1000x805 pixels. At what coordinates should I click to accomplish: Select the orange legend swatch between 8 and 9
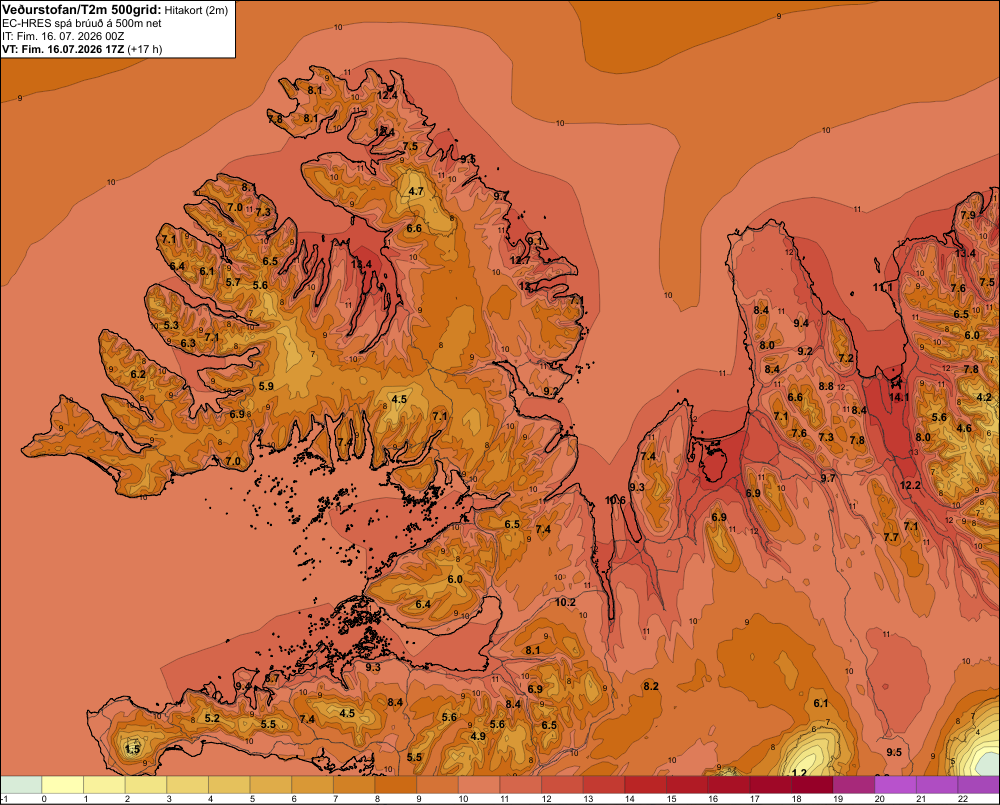click(x=395, y=785)
